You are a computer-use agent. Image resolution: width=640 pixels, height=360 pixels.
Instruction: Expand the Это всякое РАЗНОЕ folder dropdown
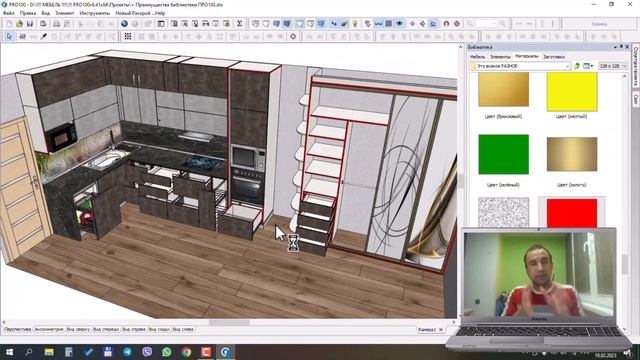[567, 66]
